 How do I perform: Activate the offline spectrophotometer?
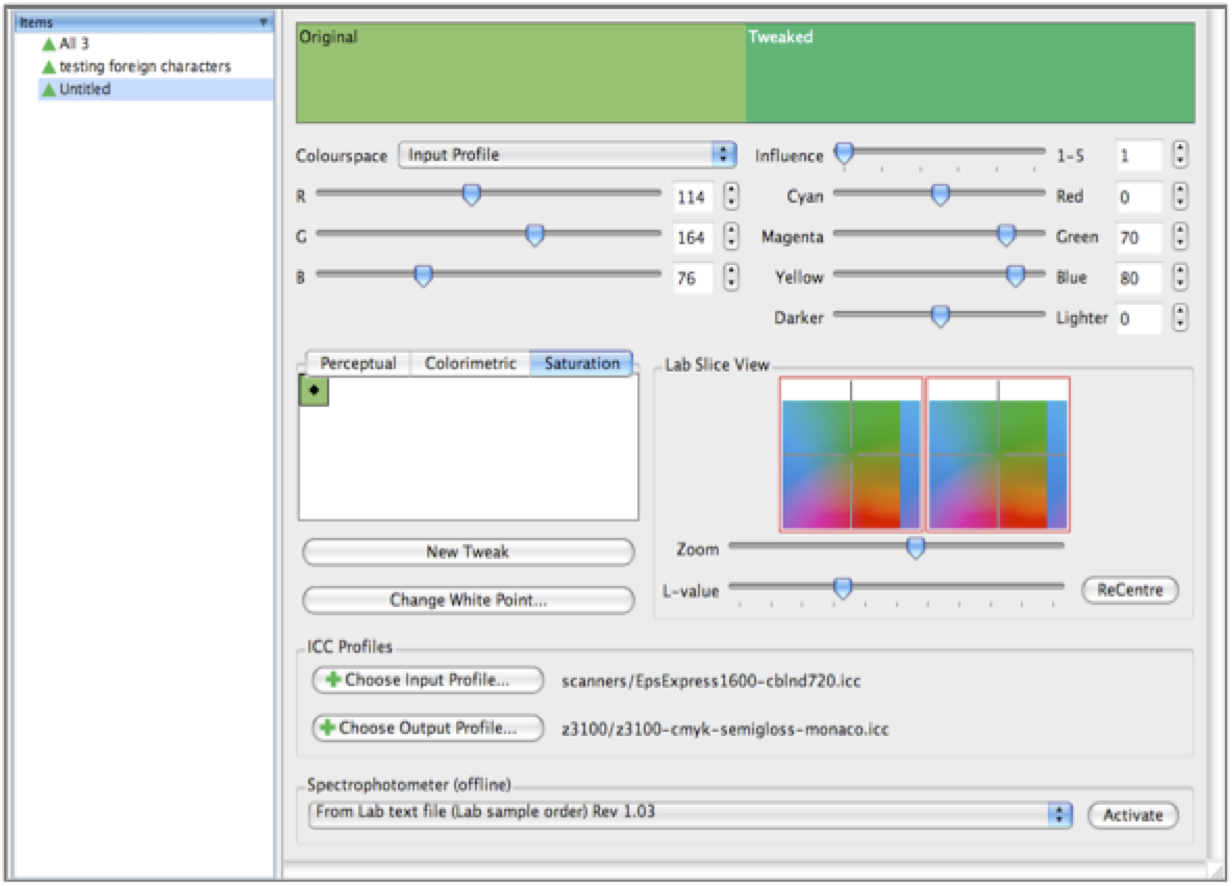[1132, 815]
